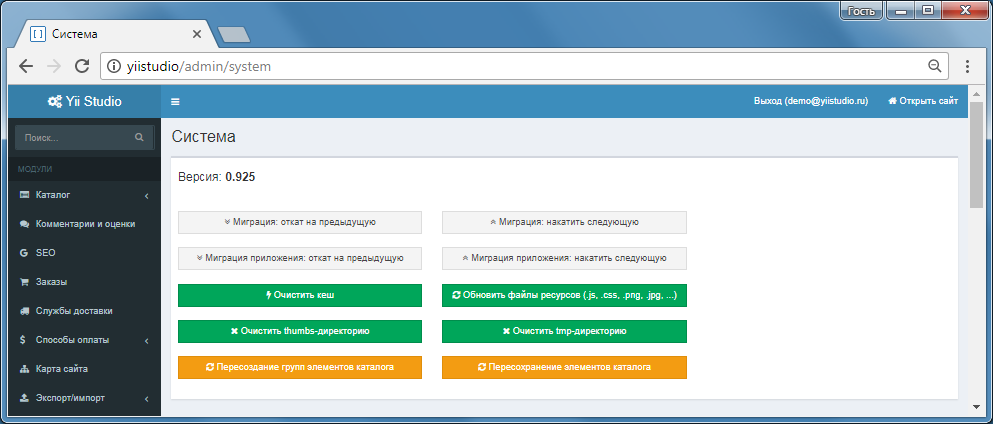Viewport: 993px width, 424px height.
Task: Click Обновить файлы ресурсов button
Action: (564, 295)
